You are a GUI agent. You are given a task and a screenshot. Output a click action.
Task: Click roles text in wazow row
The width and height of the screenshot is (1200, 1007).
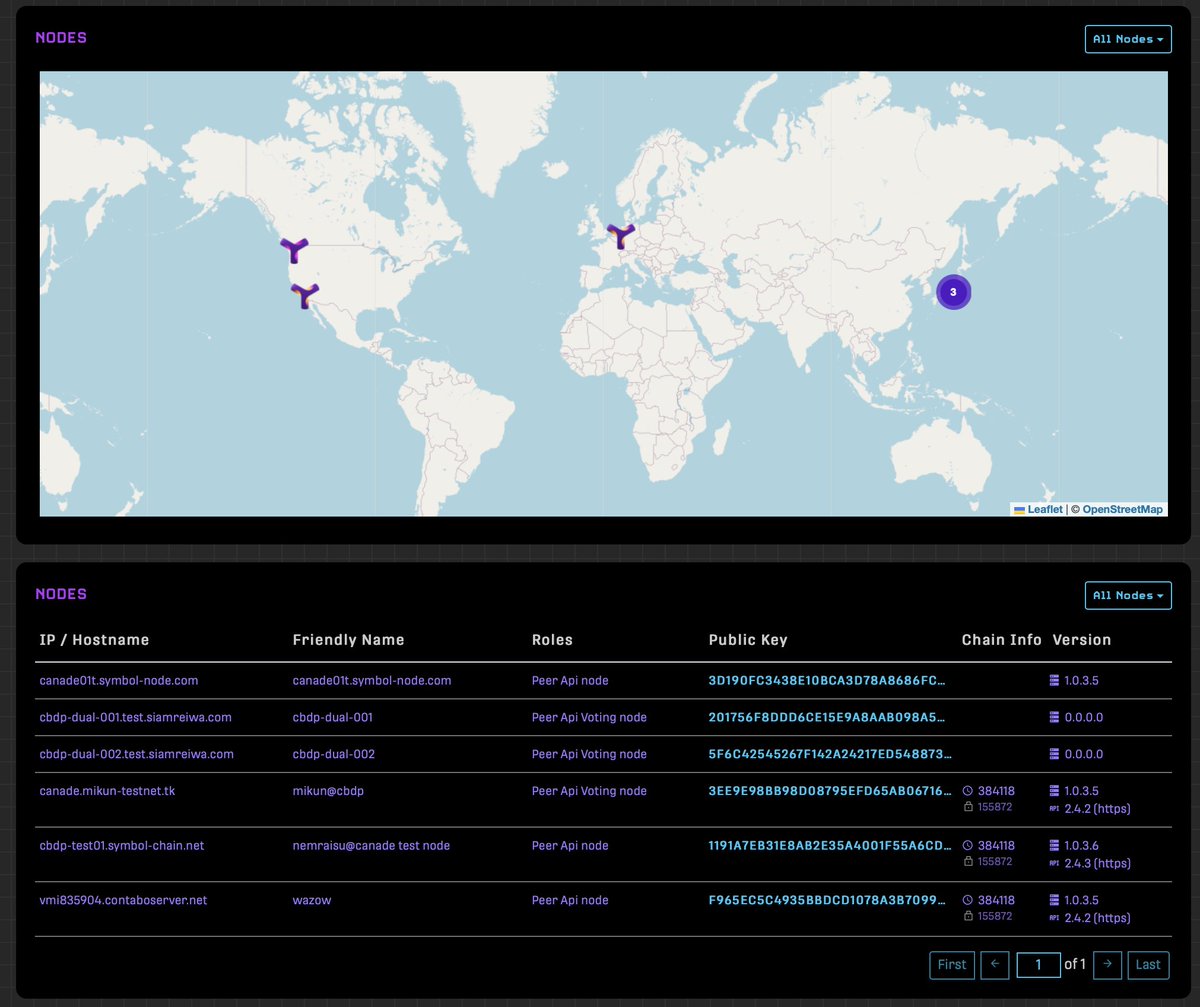tap(570, 900)
